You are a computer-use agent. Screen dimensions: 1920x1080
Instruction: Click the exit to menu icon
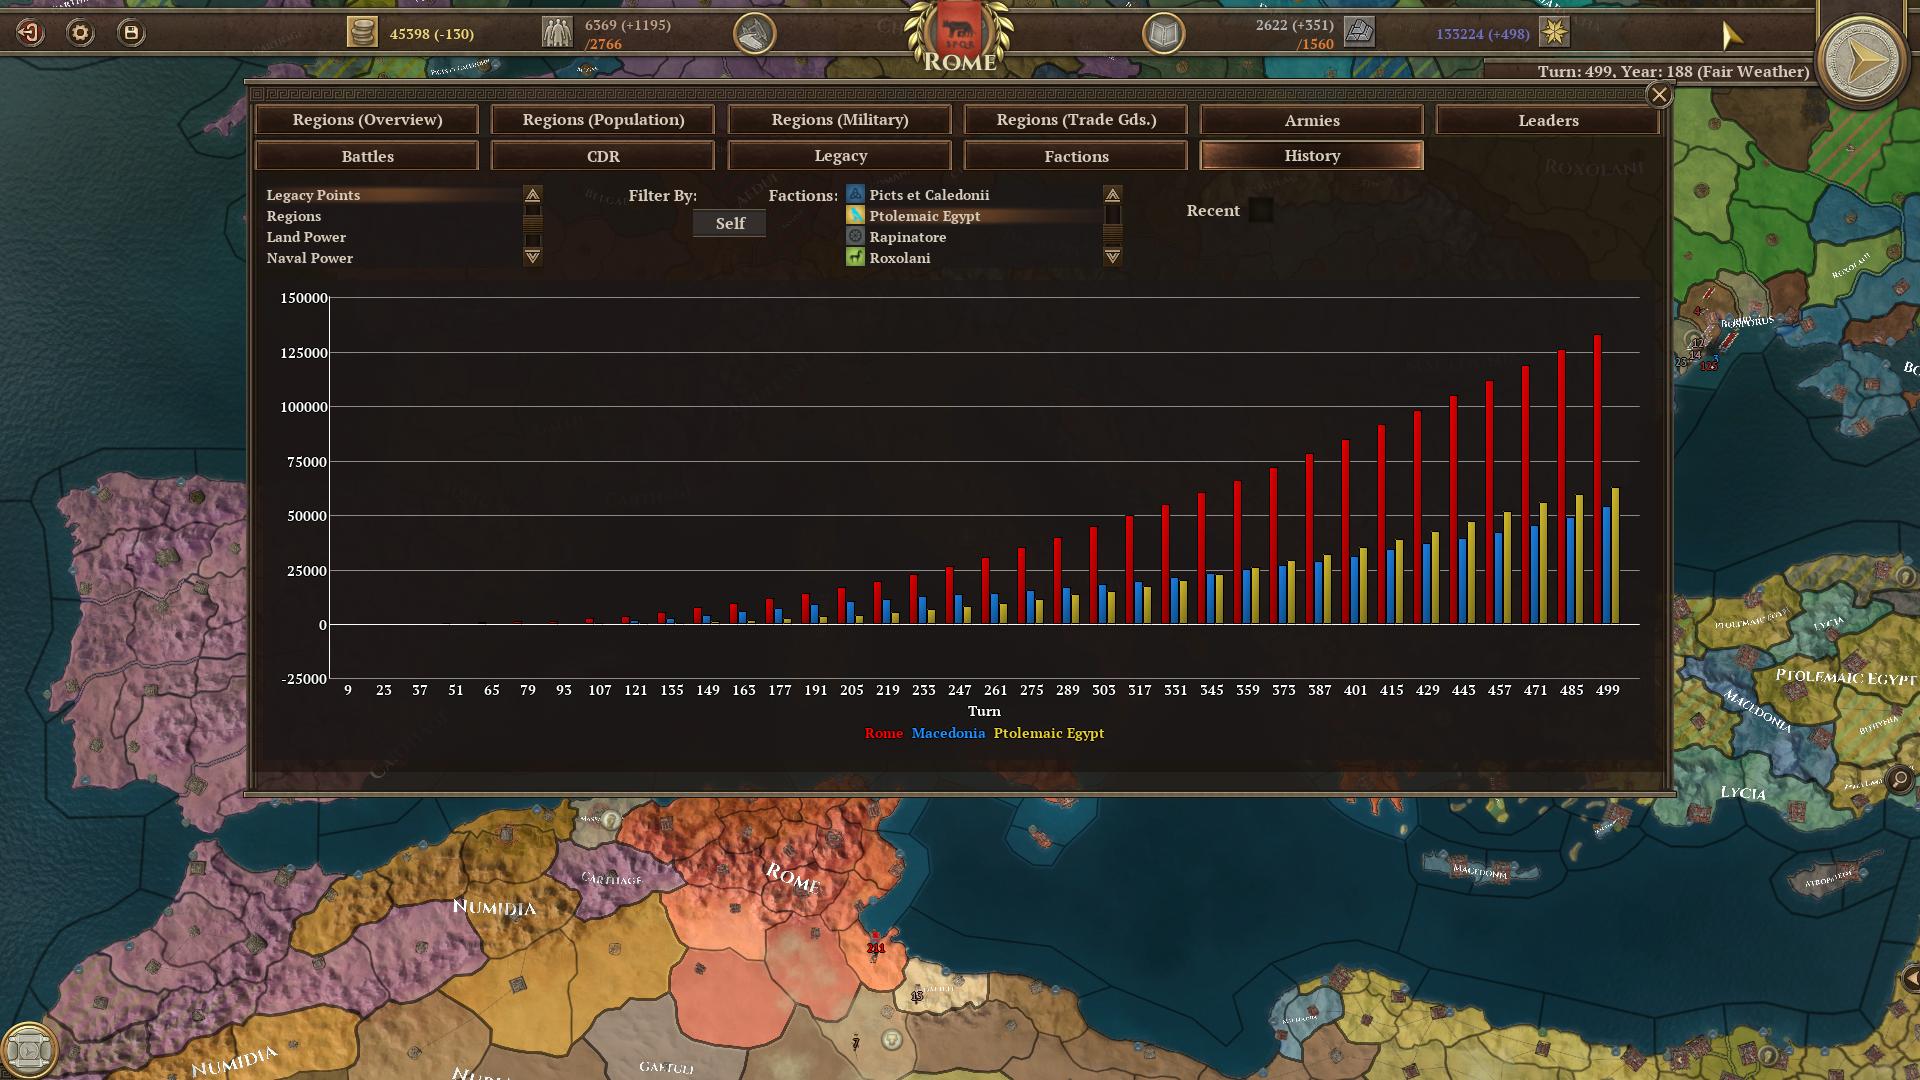[30, 33]
